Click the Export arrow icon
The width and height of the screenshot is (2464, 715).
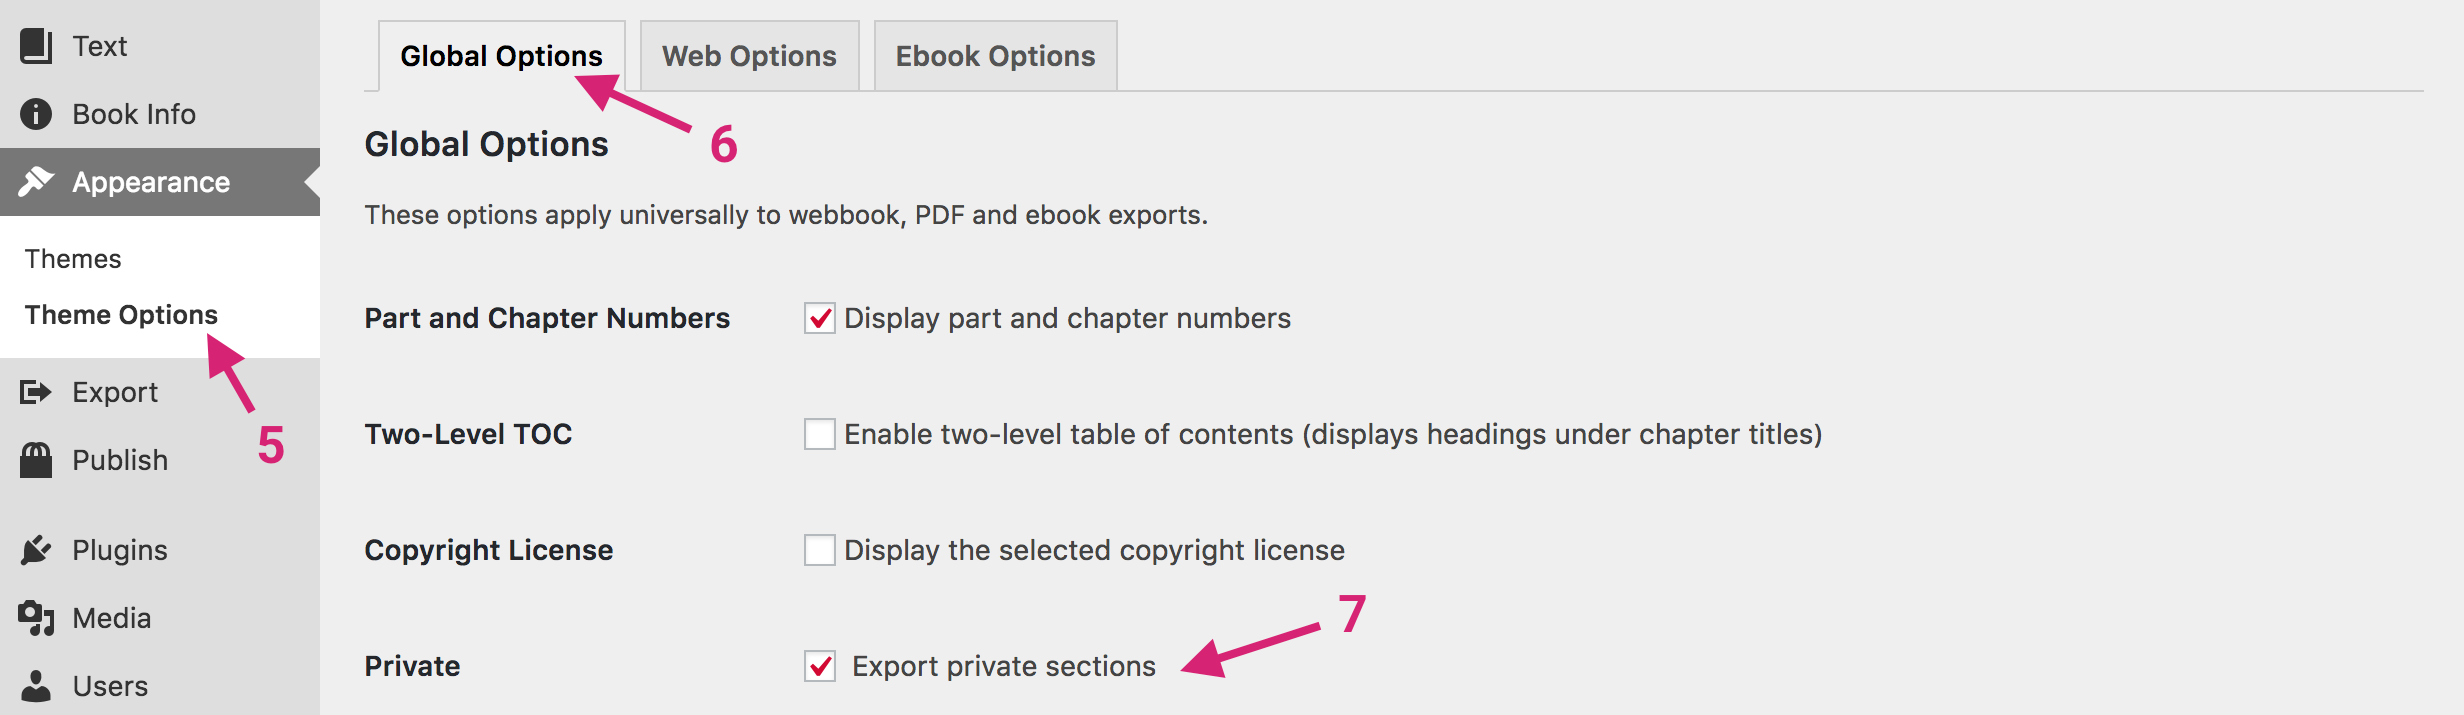pos(36,392)
